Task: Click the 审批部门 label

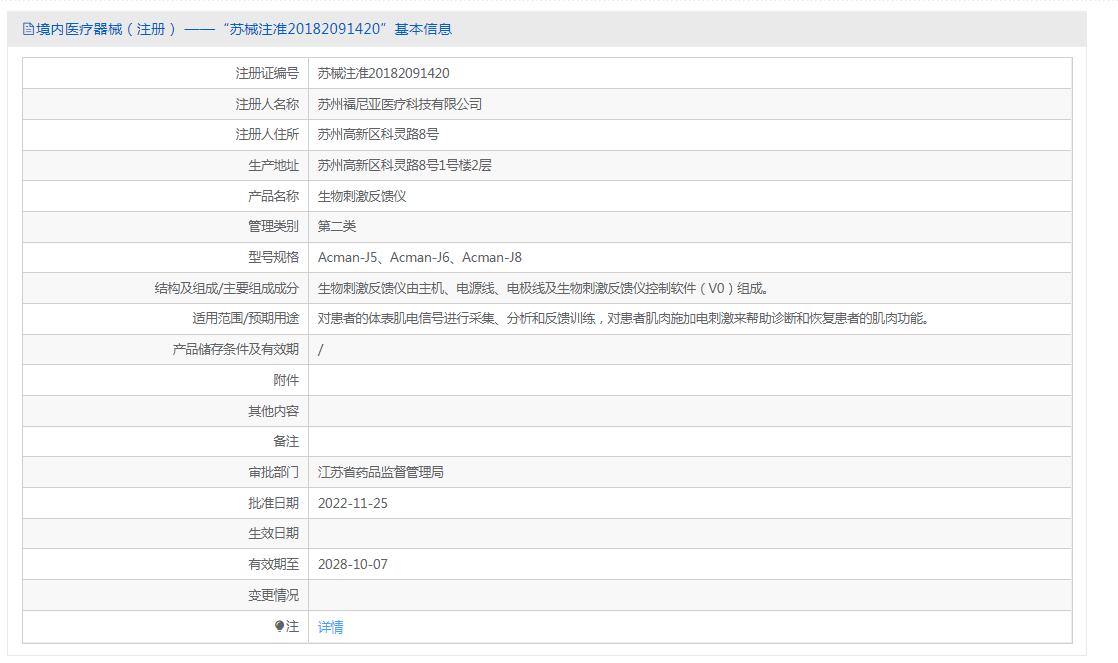Action: pos(274,472)
